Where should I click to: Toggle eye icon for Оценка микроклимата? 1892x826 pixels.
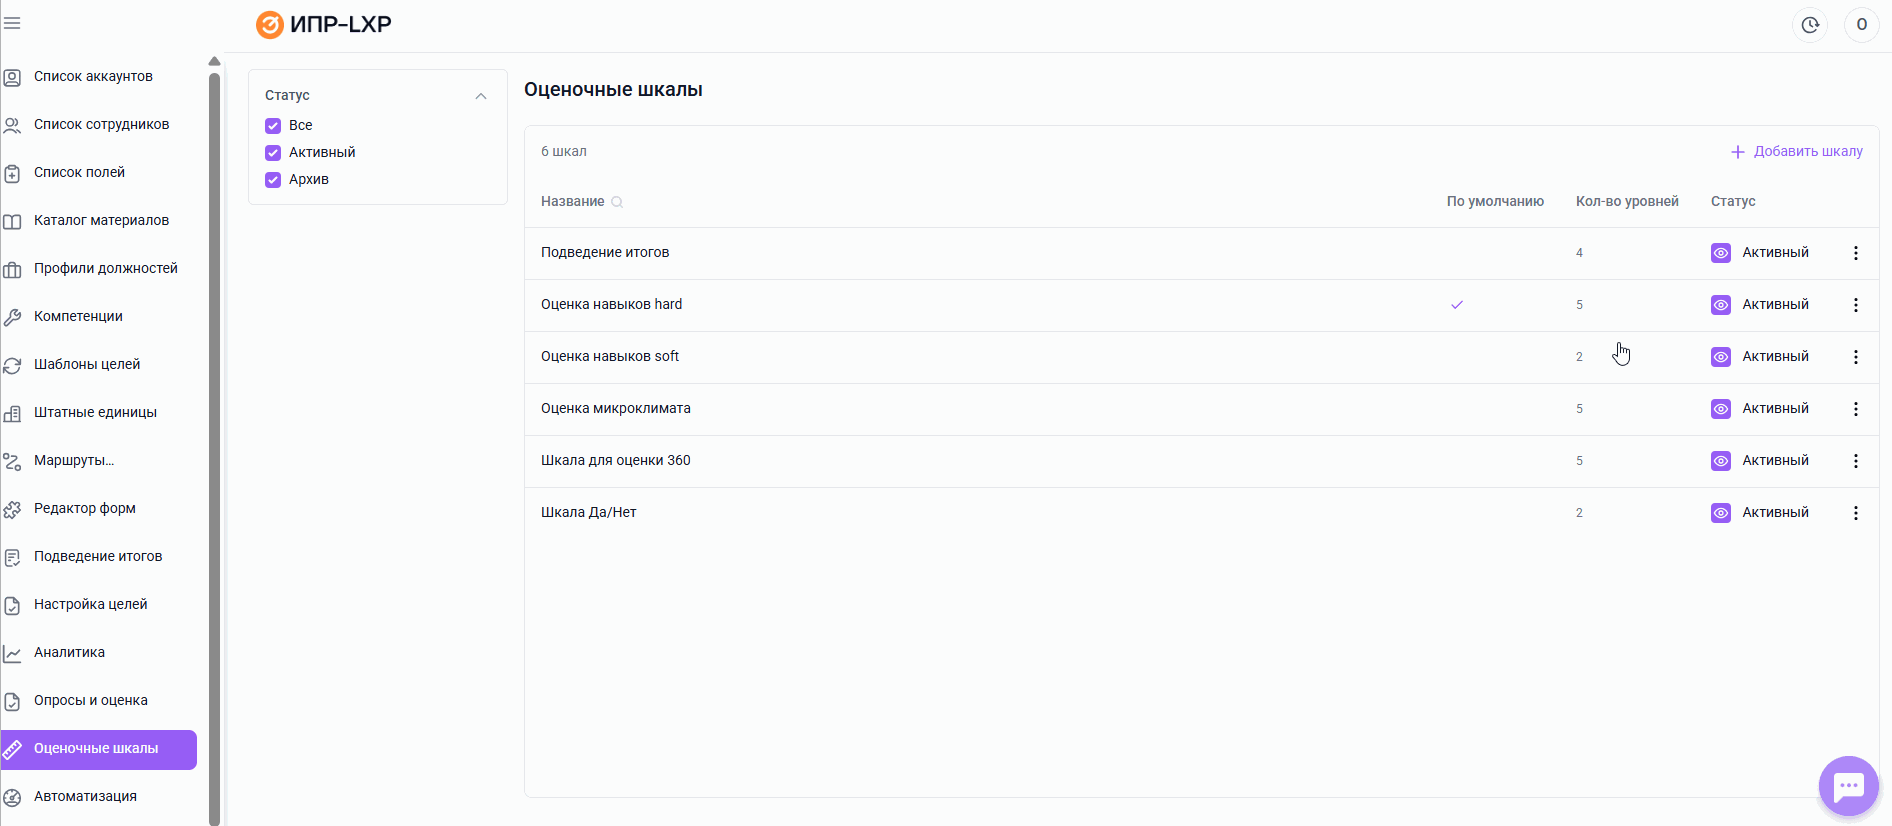[x=1721, y=409]
